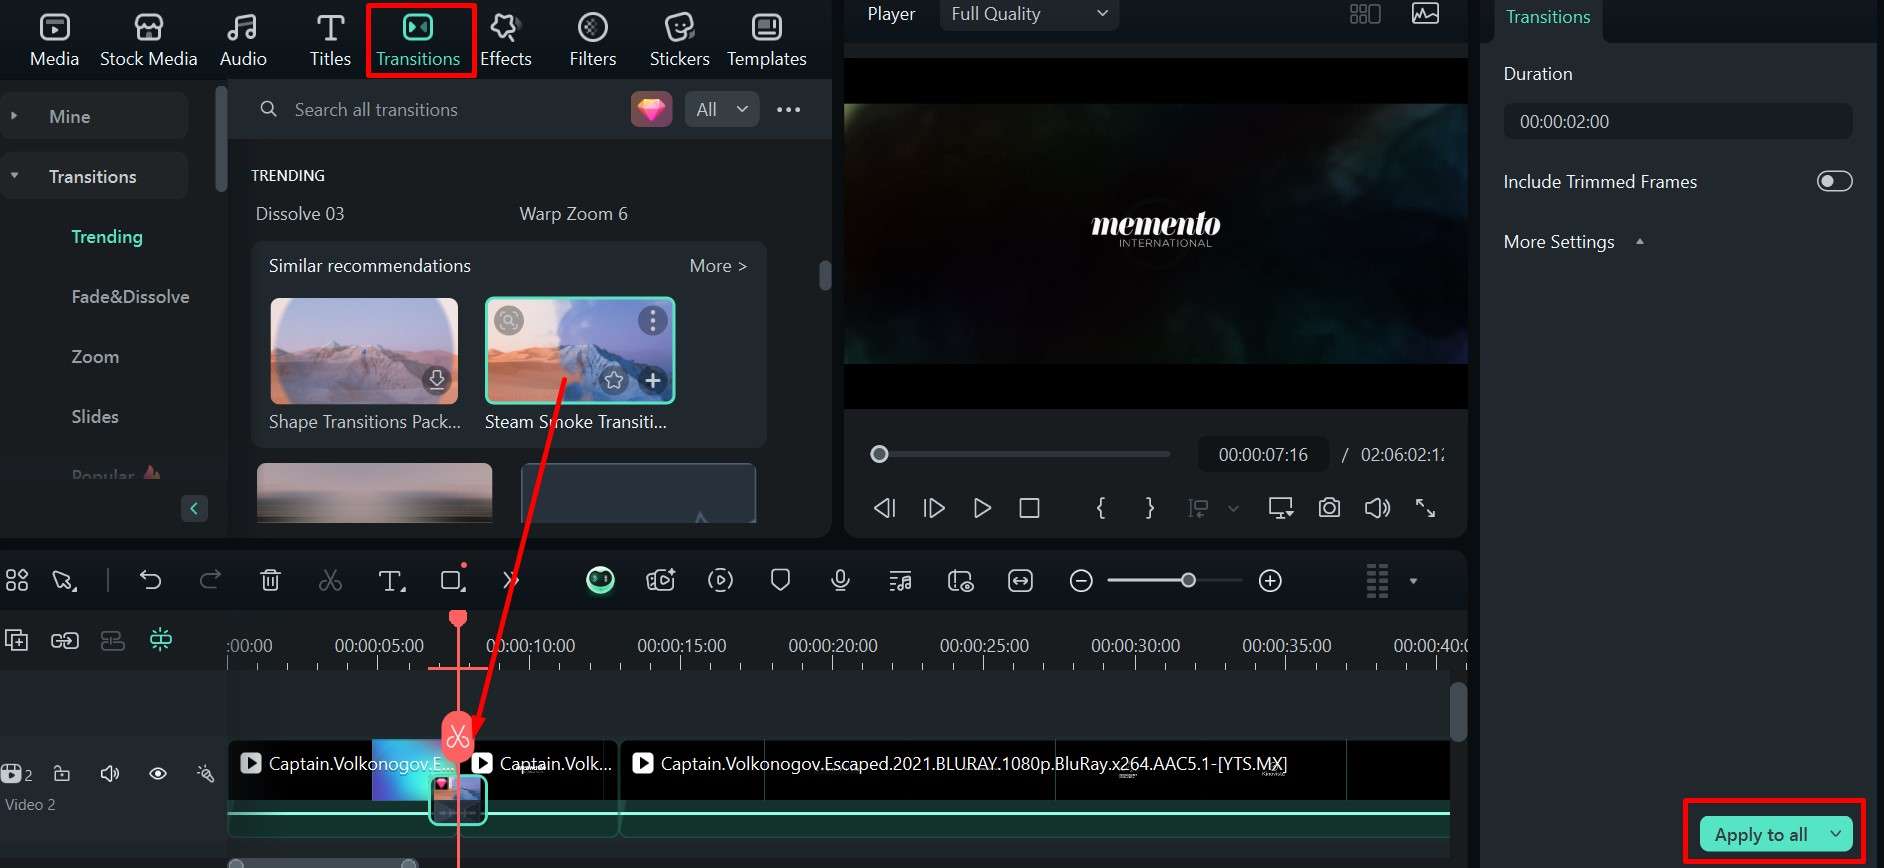The image size is (1884, 868).
Task: Select the Slides category
Action: point(95,417)
